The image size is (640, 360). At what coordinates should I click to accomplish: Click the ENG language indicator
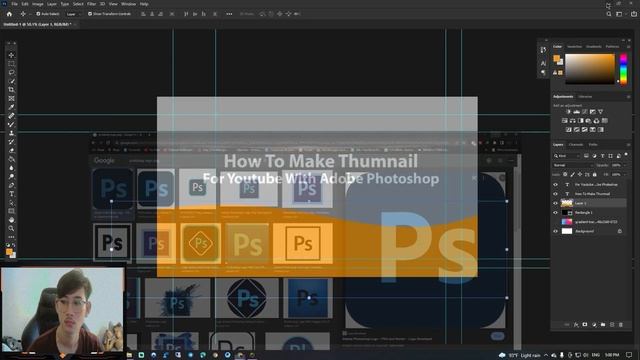596,355
